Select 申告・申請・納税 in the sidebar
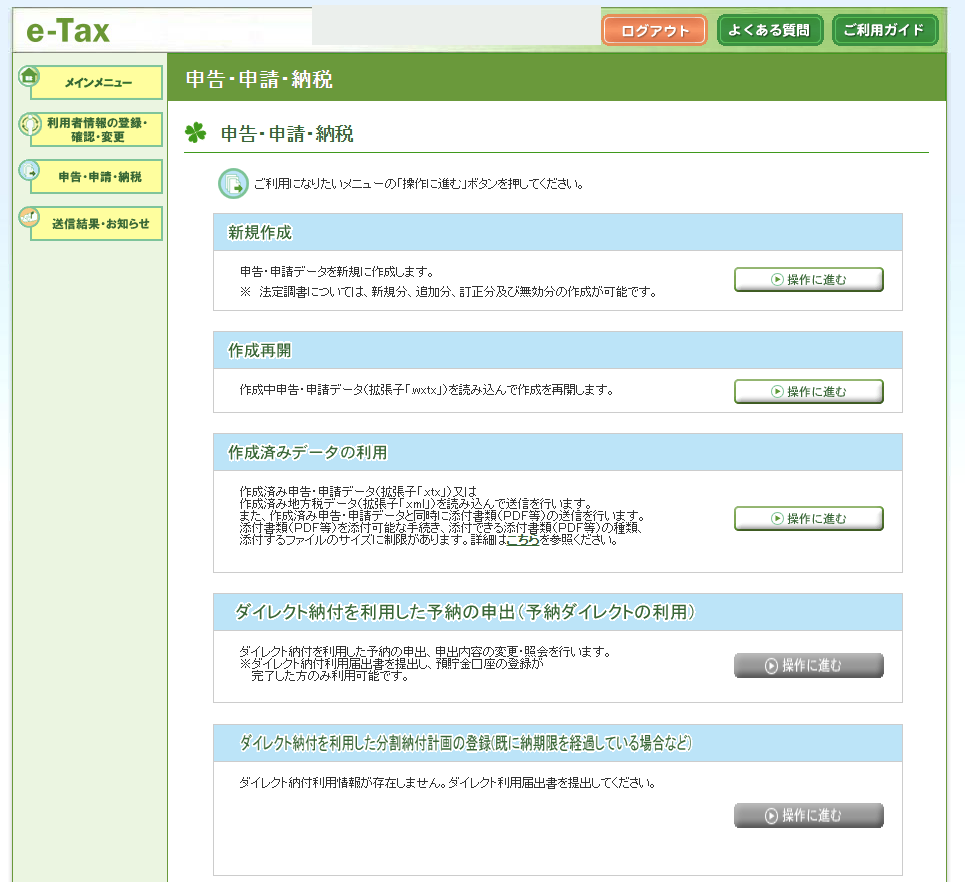The width and height of the screenshot is (965, 882). [x=97, y=177]
